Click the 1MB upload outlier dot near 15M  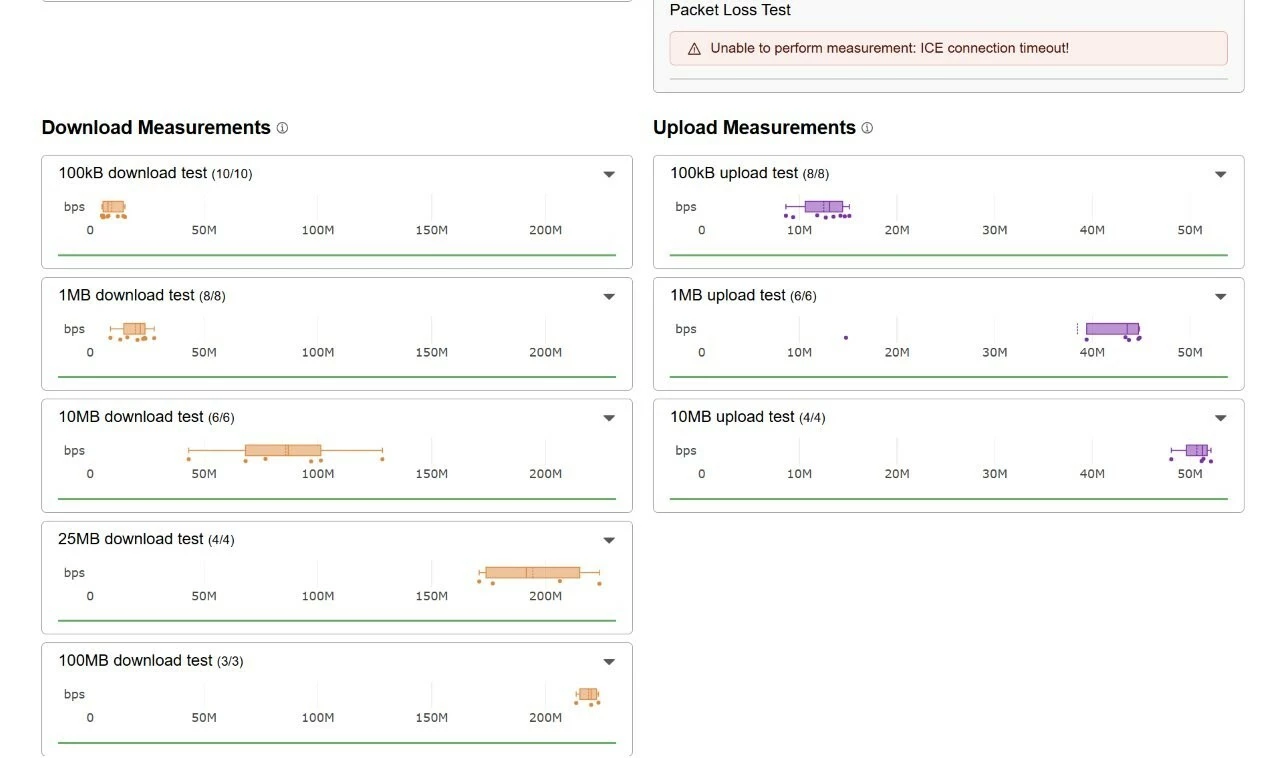click(x=846, y=337)
